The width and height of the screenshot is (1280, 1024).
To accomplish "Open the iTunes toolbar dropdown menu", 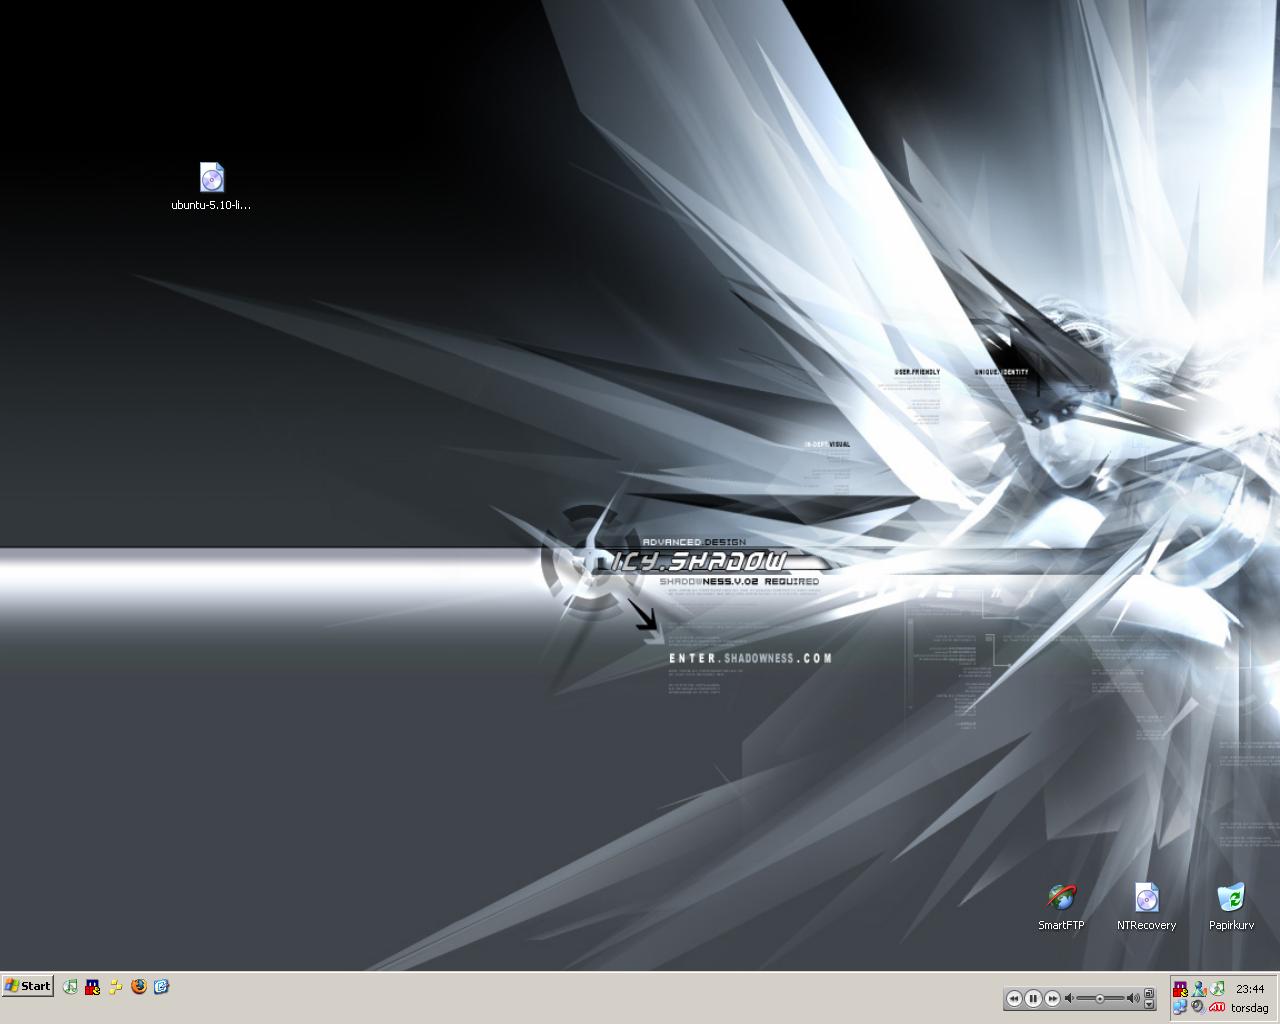I will click(x=1149, y=1004).
